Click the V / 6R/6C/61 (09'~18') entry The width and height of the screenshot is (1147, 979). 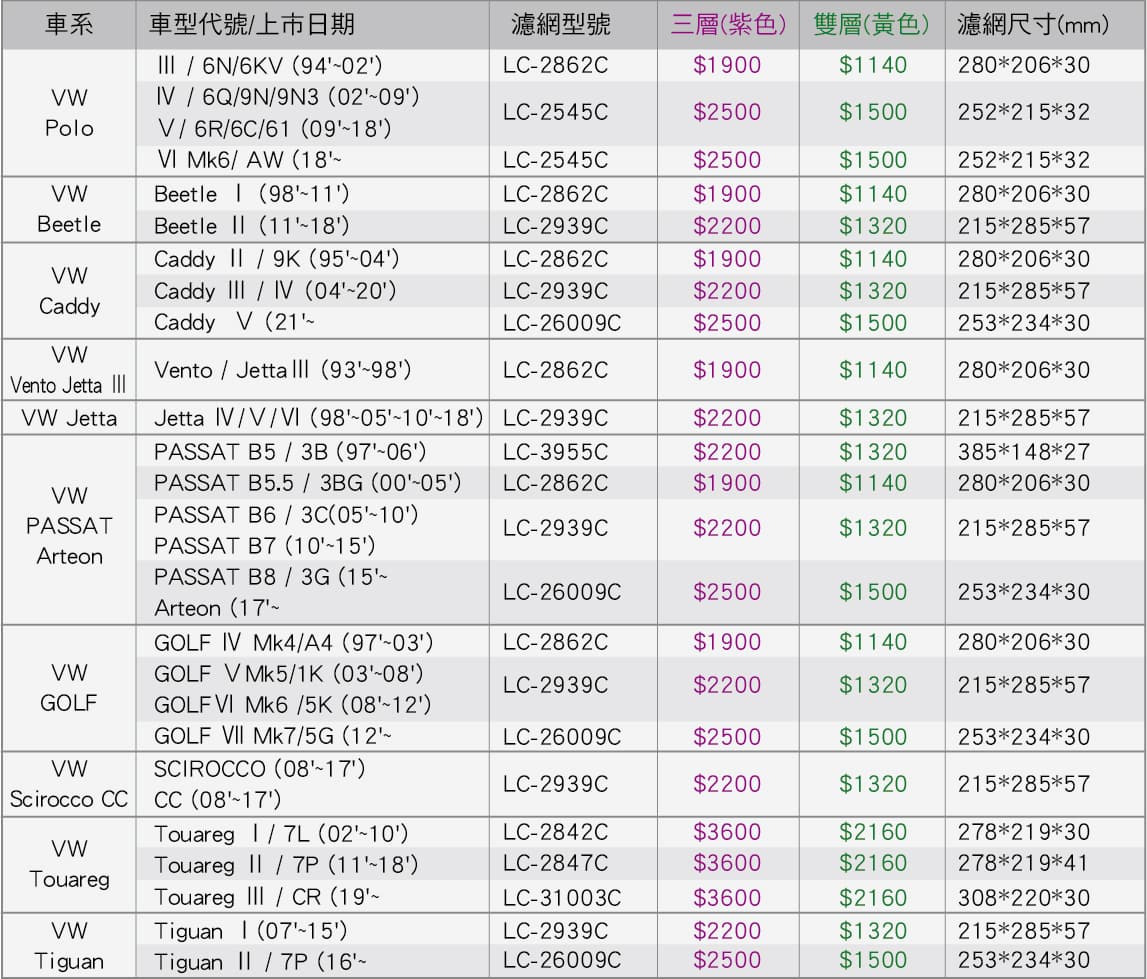[x=274, y=129]
